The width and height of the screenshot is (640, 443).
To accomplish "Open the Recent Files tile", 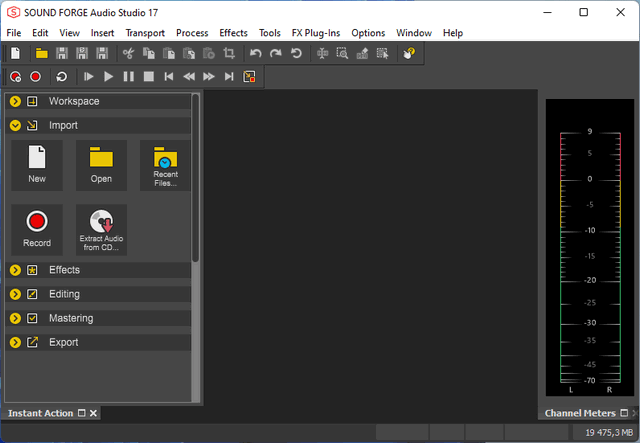I will pos(165,165).
